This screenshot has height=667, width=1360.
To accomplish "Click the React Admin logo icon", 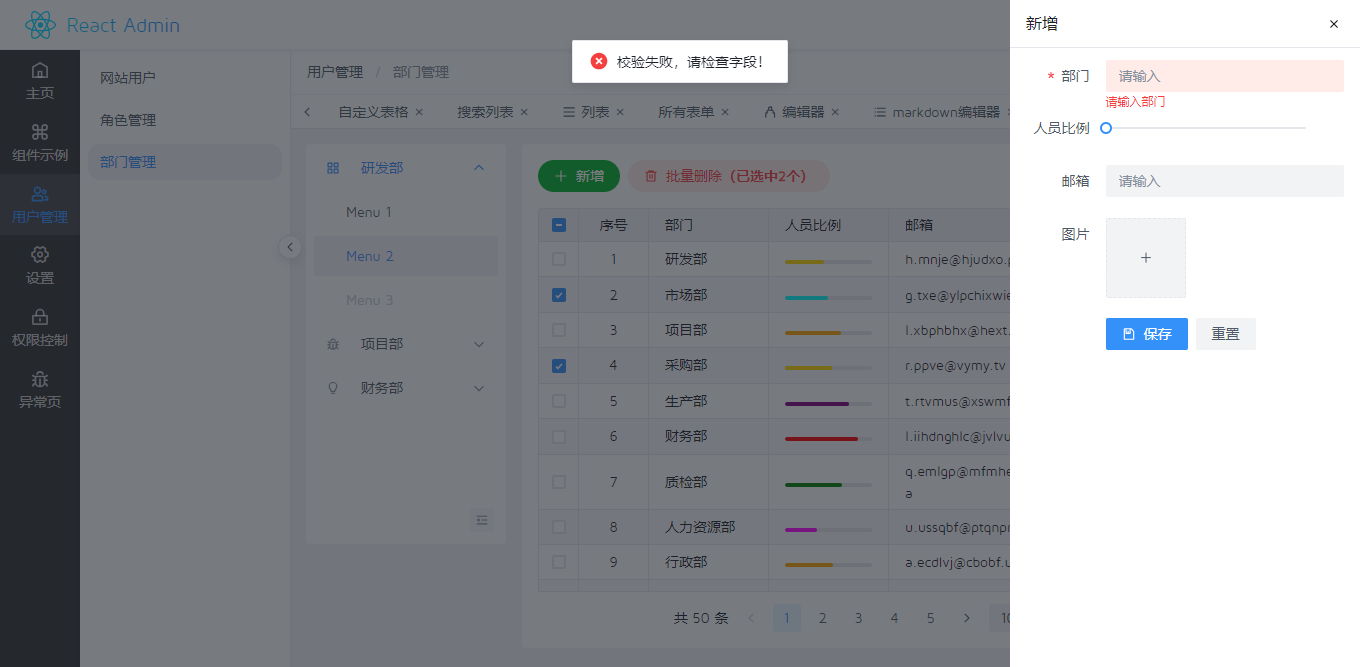I will point(40,24).
